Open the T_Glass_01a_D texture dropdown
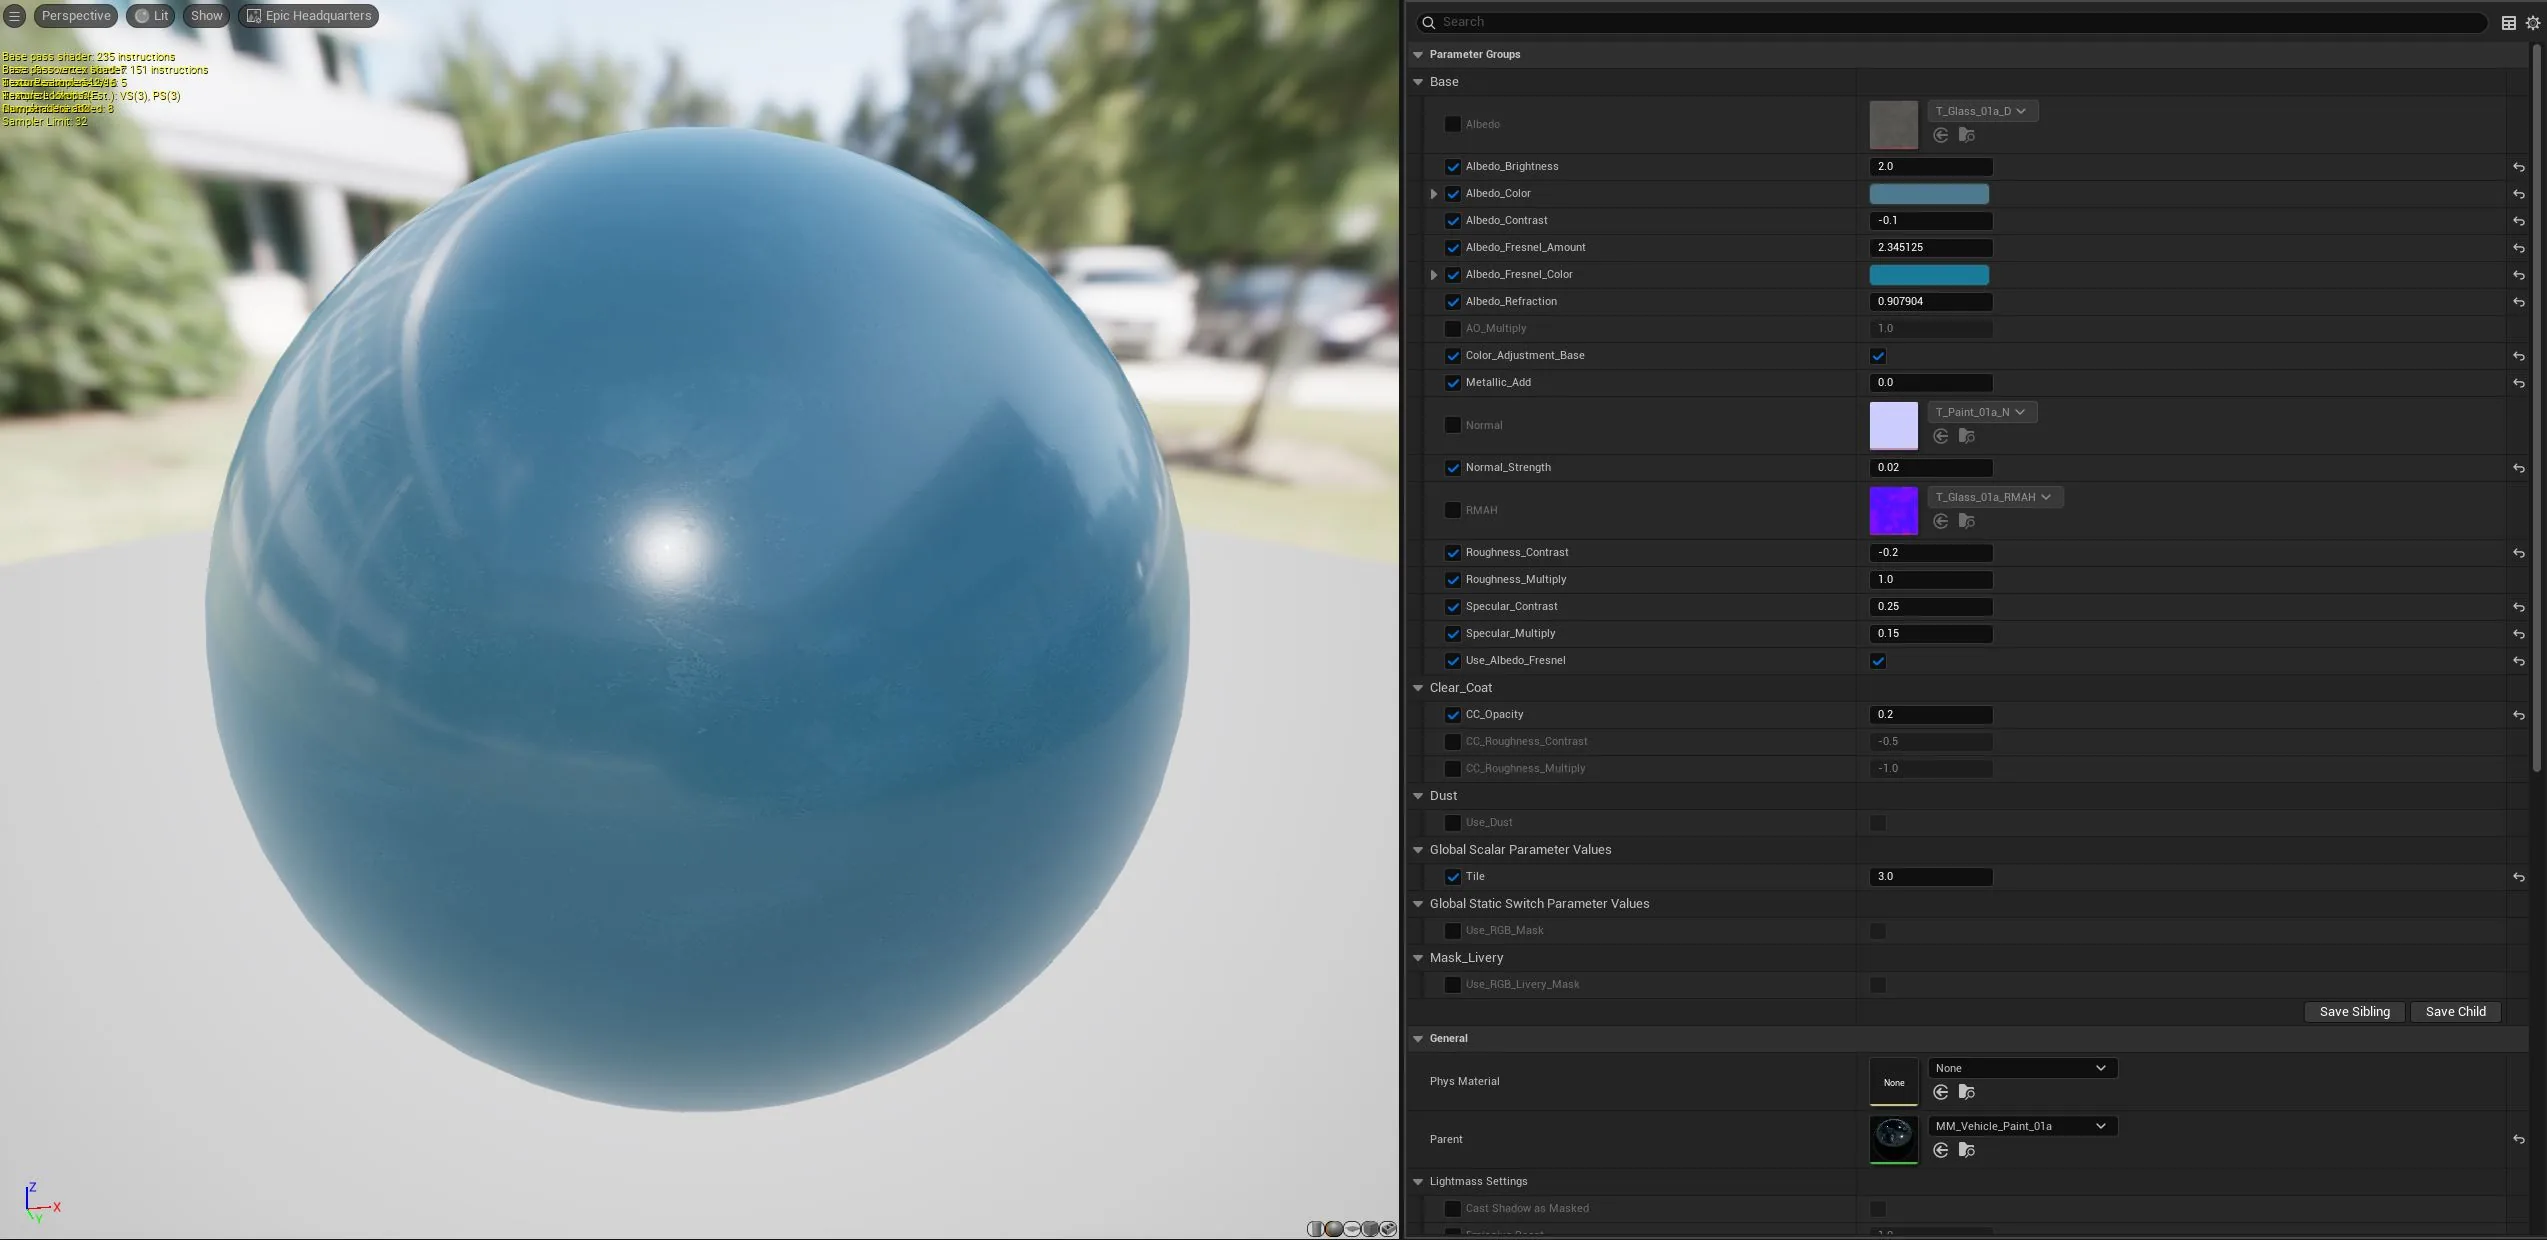 click(x=1982, y=111)
